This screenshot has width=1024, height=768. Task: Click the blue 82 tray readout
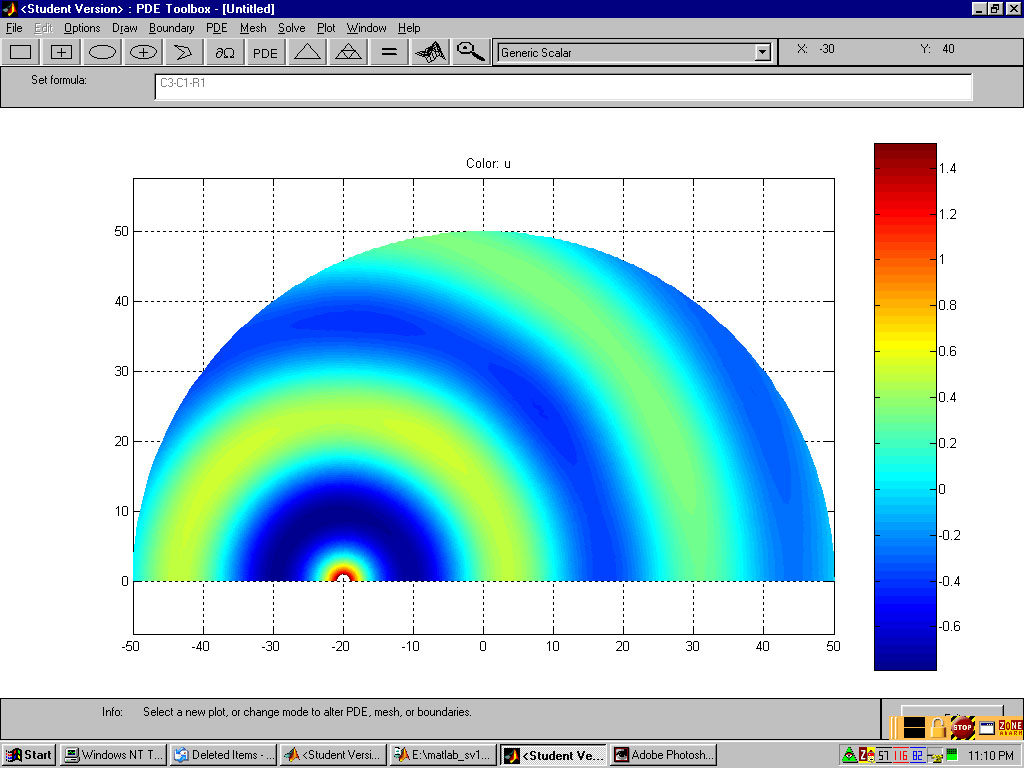pyautogui.click(x=918, y=756)
